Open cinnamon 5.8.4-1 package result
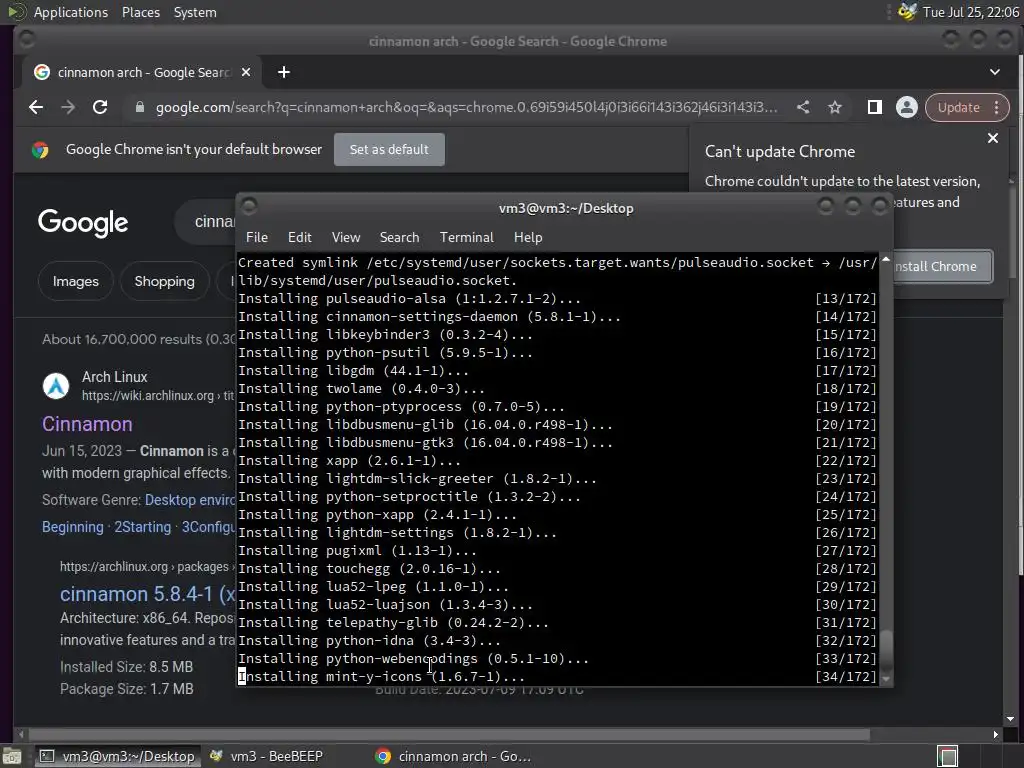Screen dimensions: 1024x768 (148, 594)
